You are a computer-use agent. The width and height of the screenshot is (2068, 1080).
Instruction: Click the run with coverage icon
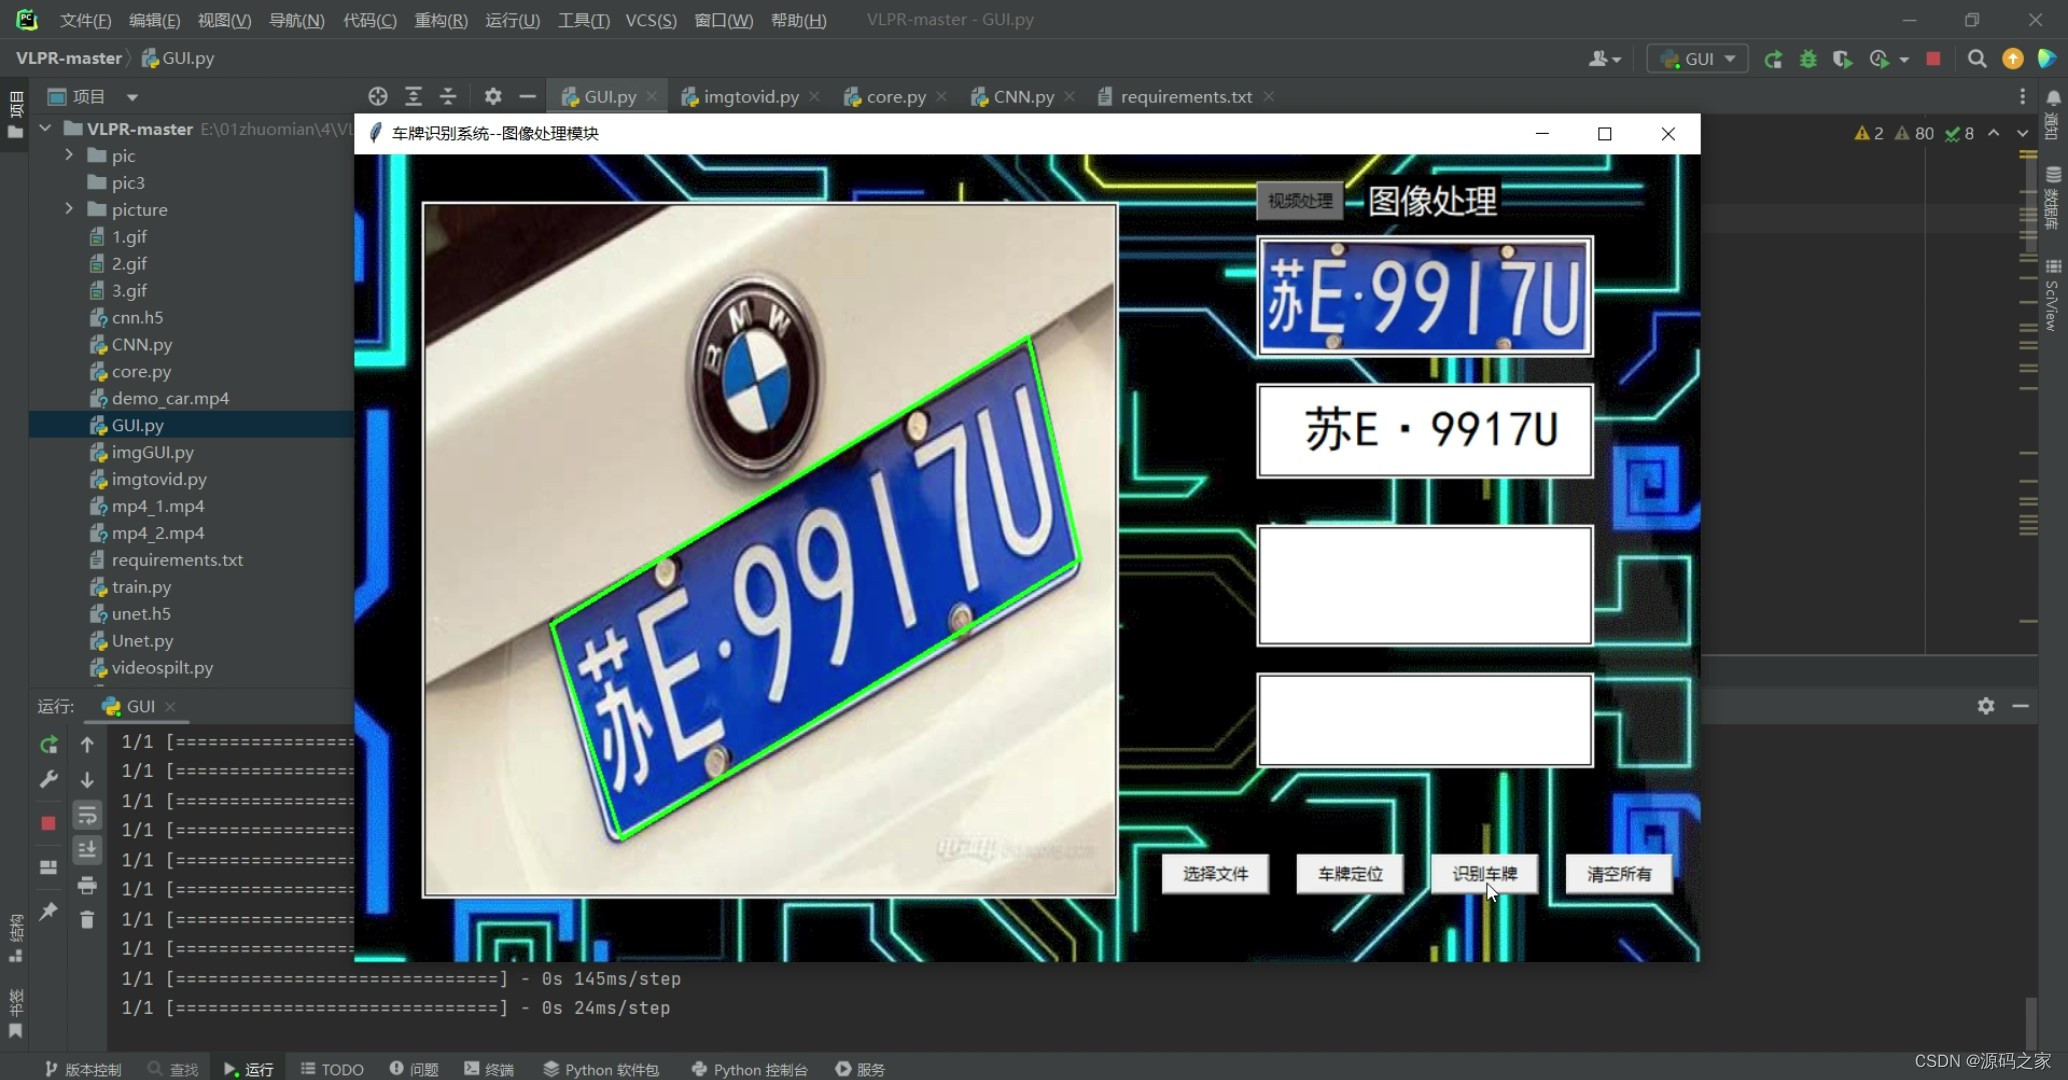point(1842,59)
